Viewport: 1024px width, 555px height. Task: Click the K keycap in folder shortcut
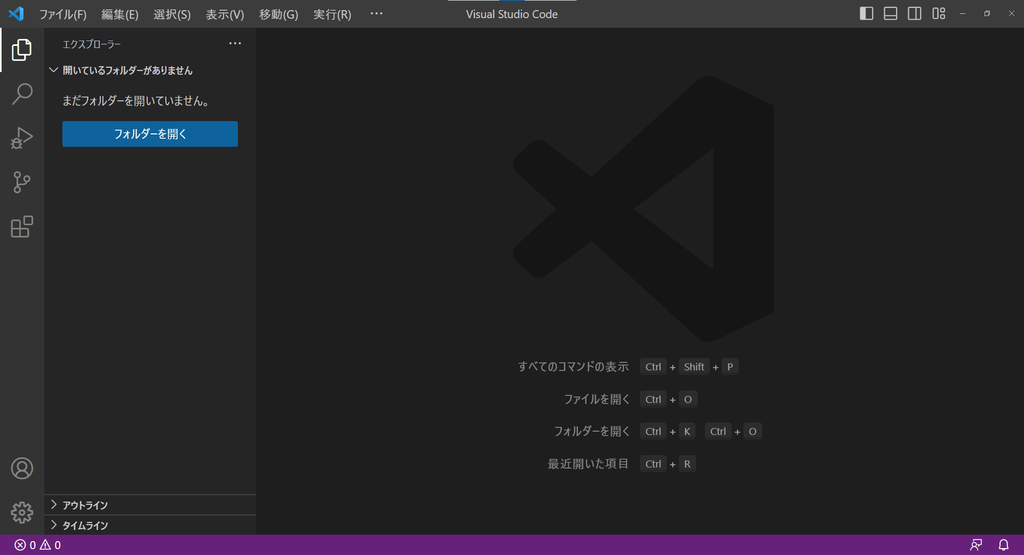click(687, 432)
